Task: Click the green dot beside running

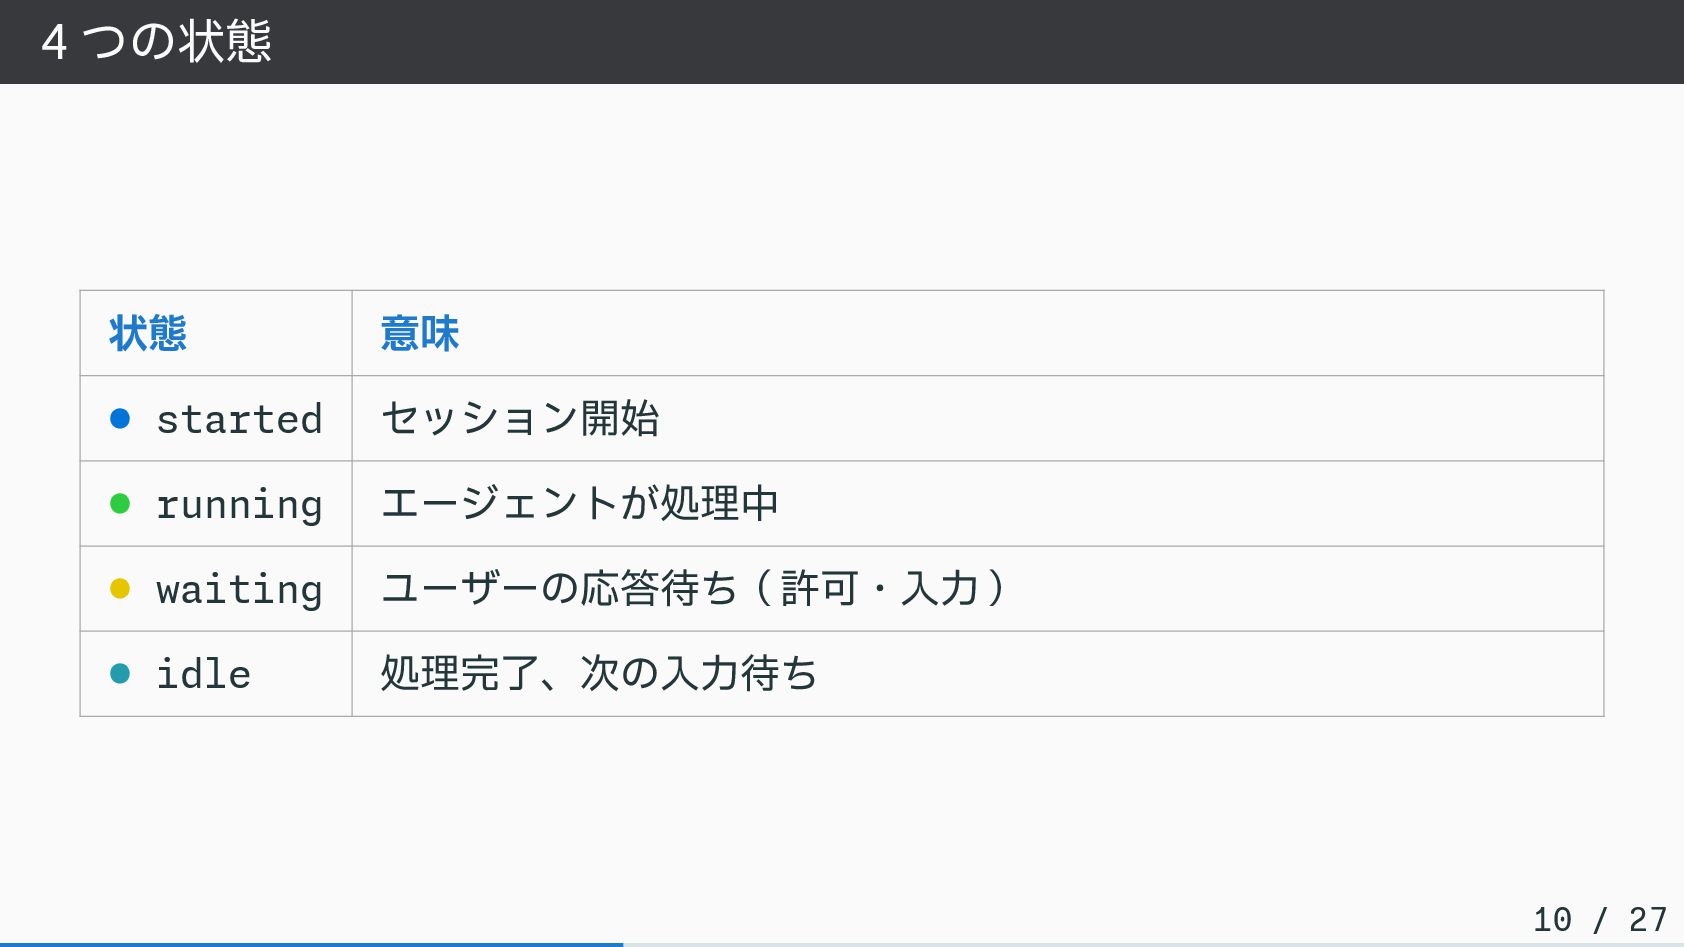Action: pos(120,504)
